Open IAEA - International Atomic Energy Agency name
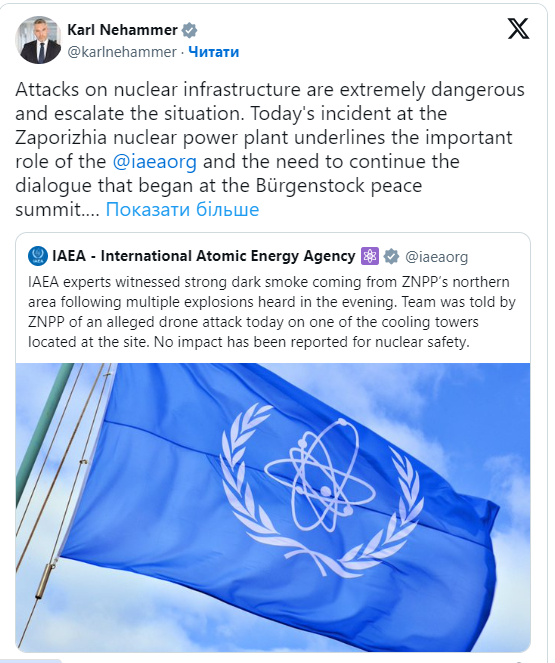The width and height of the screenshot is (555, 663). [x=204, y=256]
